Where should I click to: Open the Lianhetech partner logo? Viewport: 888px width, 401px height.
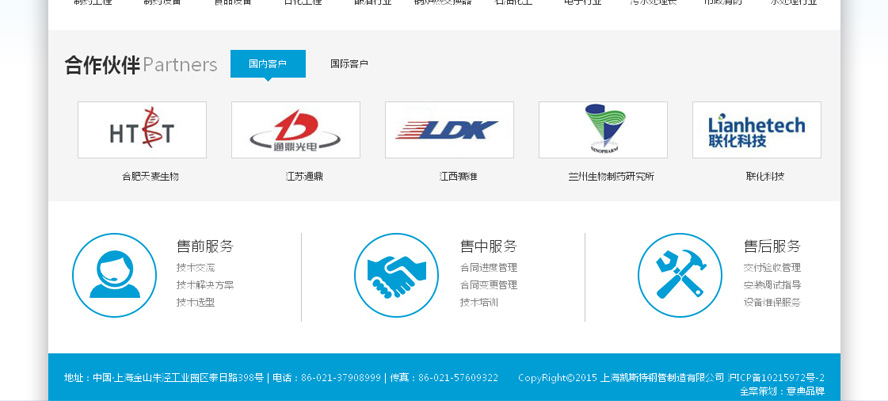tap(757, 130)
